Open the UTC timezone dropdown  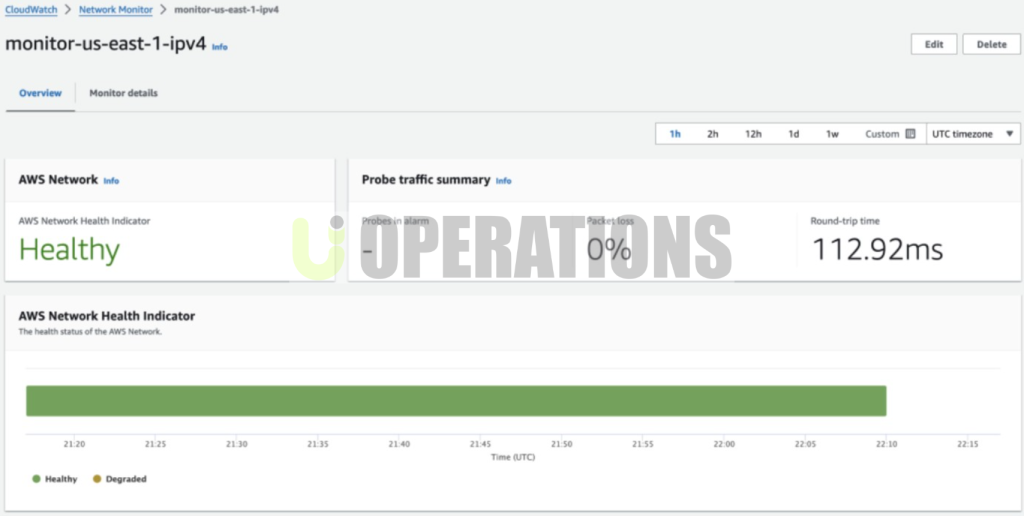coord(973,134)
